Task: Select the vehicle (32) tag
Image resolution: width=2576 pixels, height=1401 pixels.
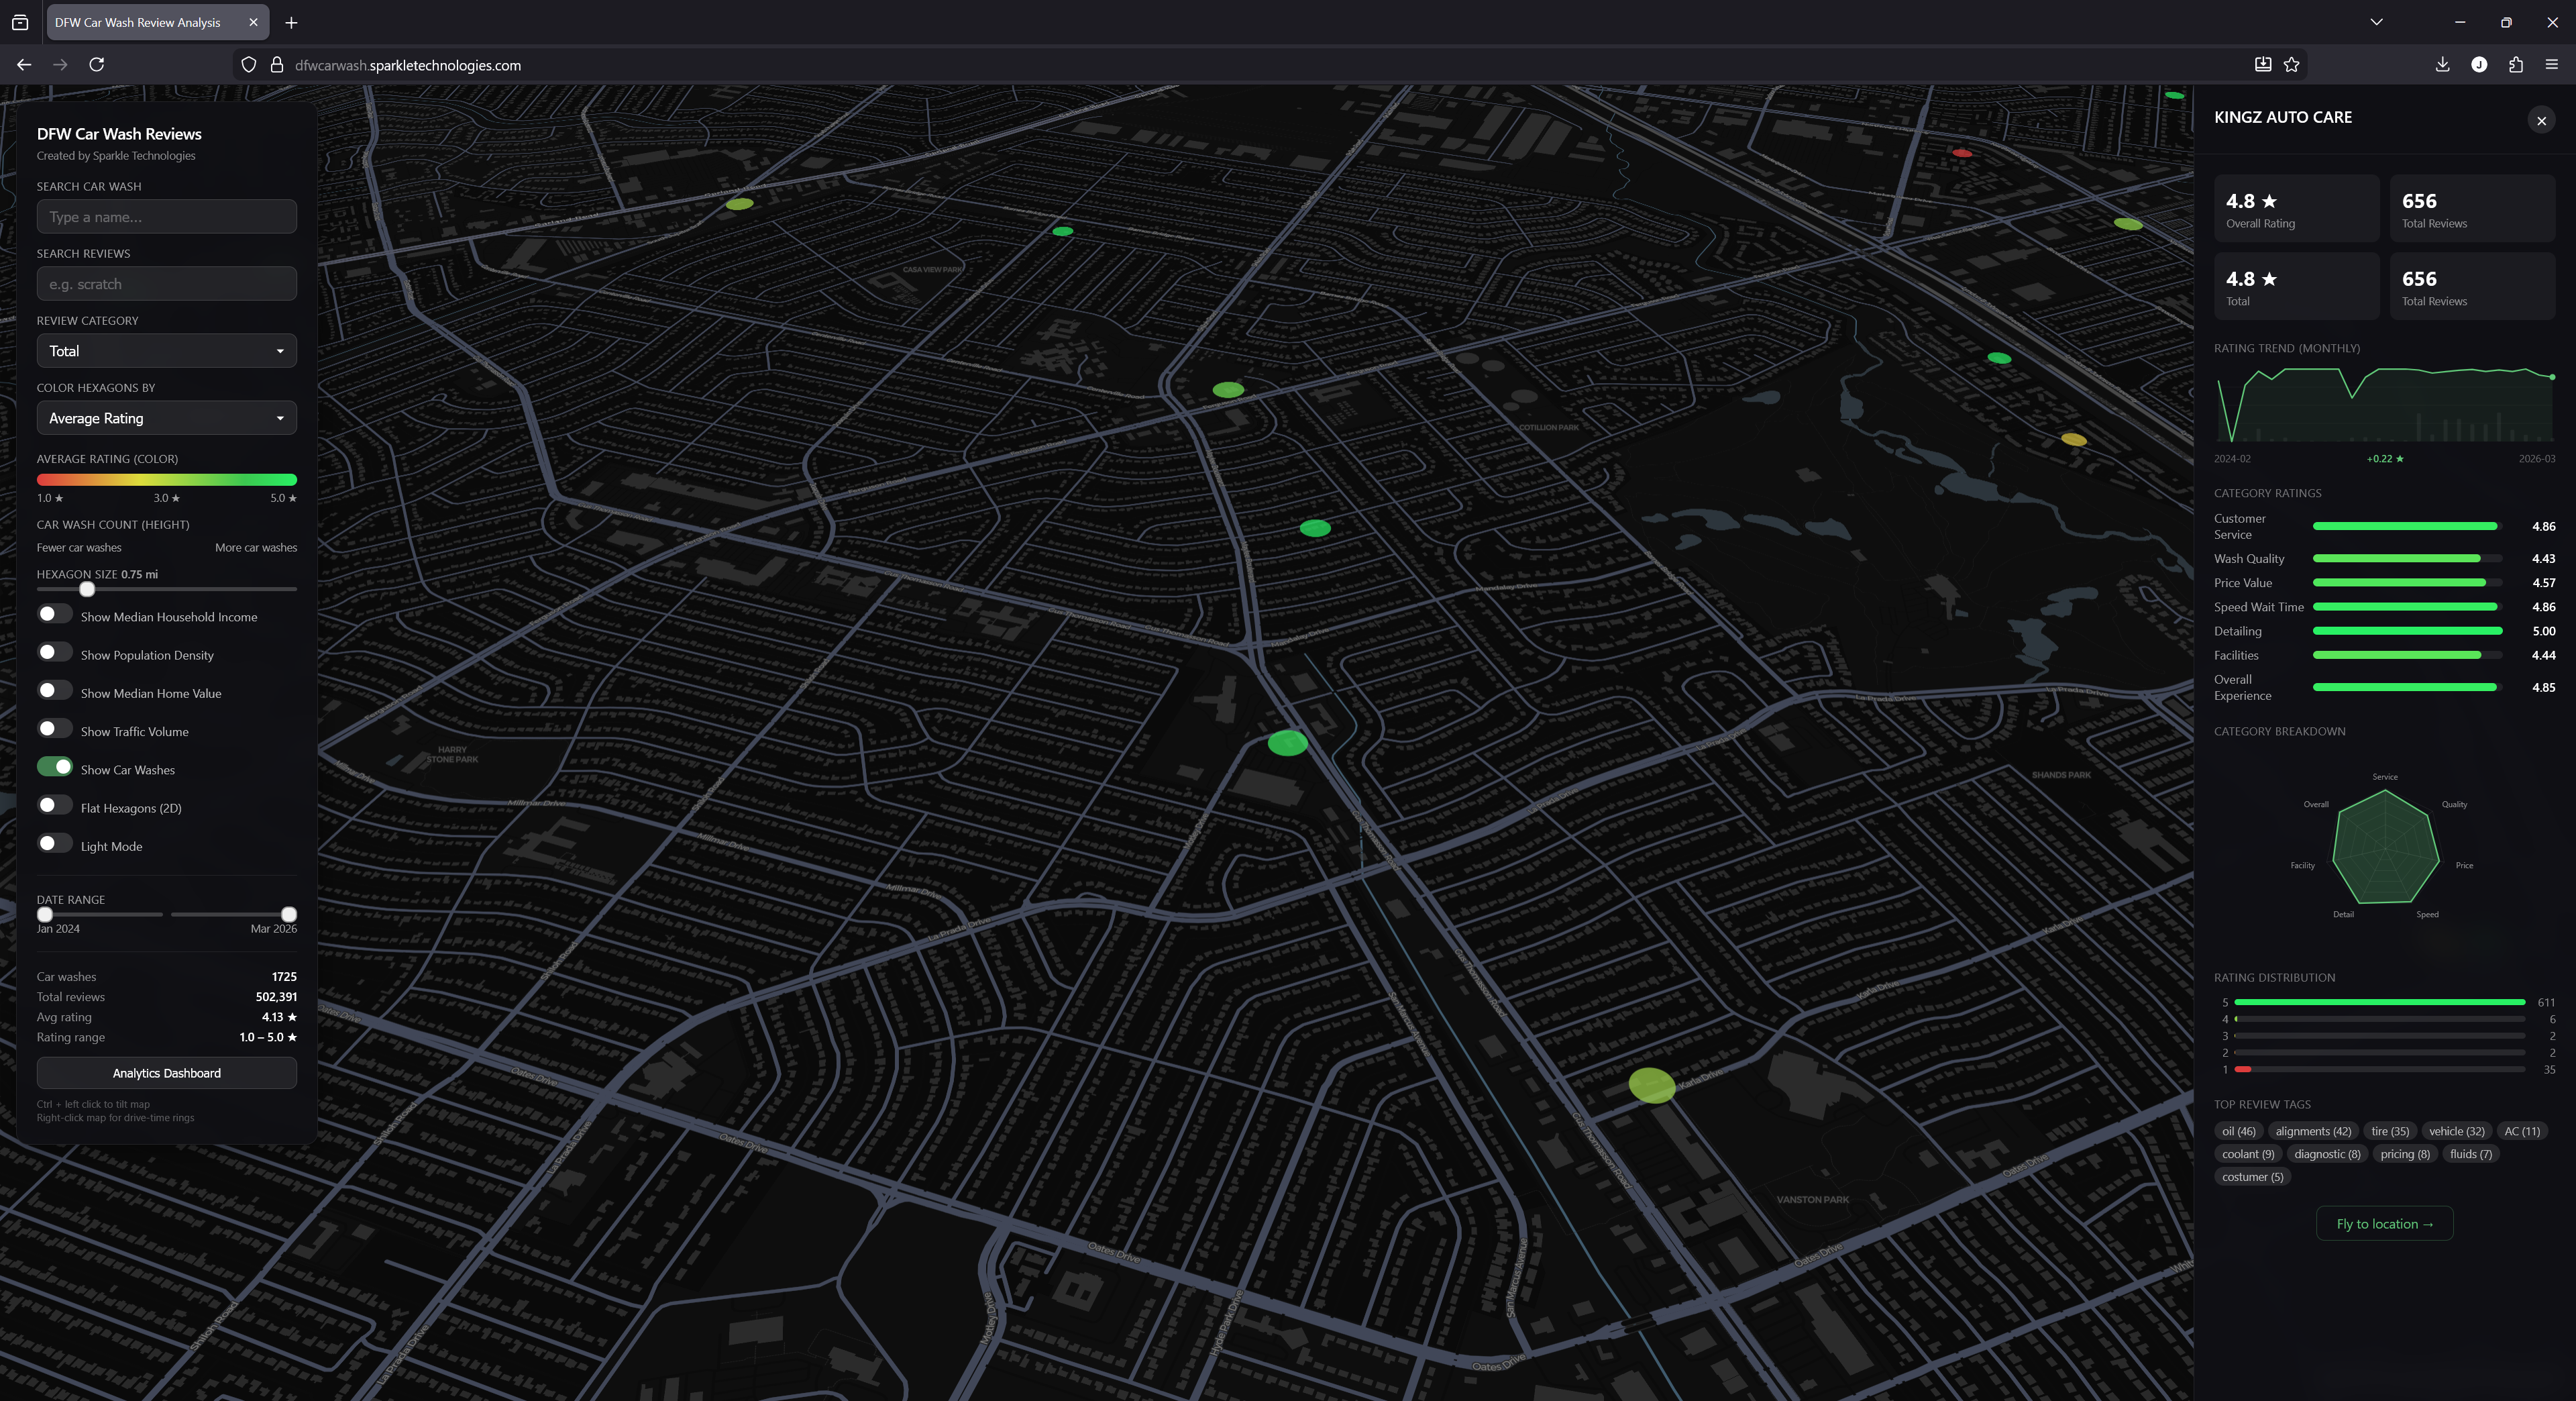Action: [x=2456, y=1131]
